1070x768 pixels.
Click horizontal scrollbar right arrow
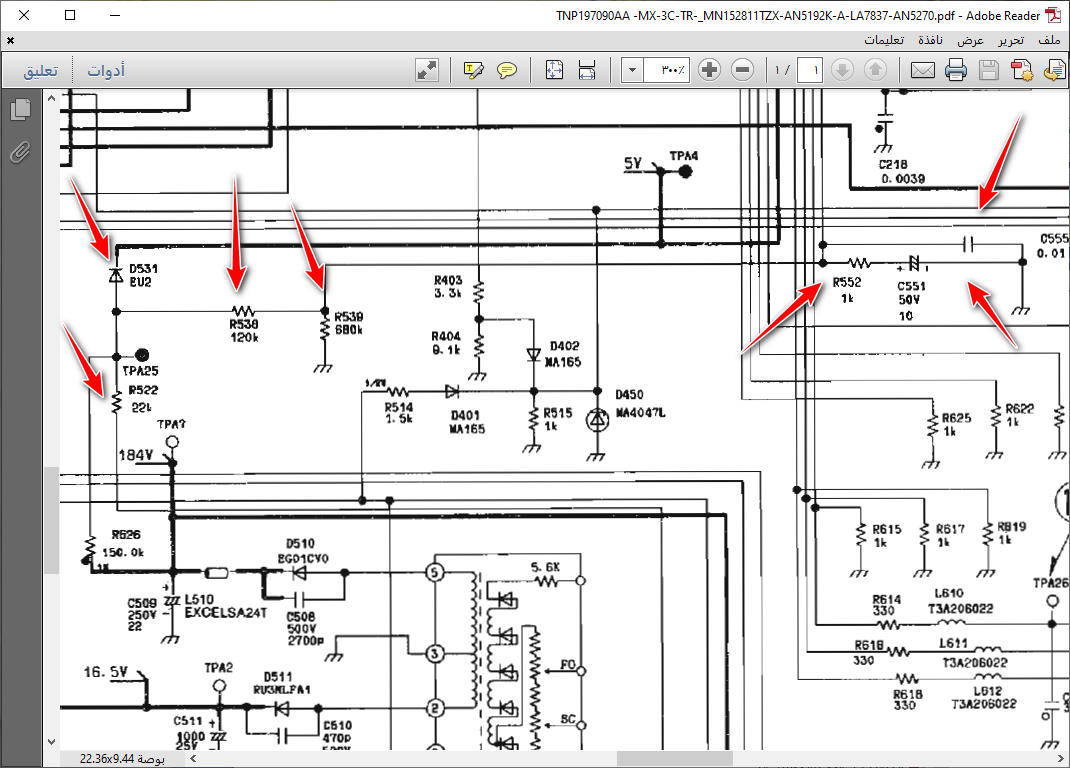1060,758
